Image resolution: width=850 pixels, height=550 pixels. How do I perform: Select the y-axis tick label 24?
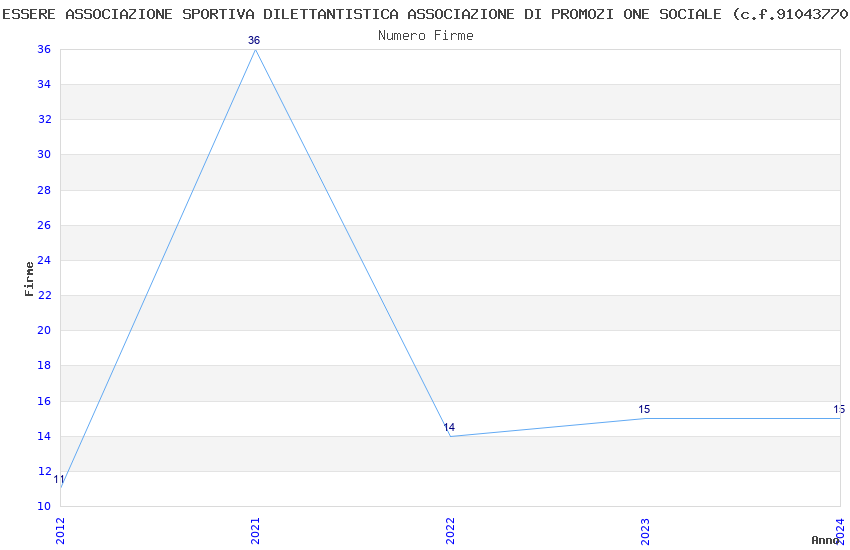pyautogui.click(x=44, y=260)
